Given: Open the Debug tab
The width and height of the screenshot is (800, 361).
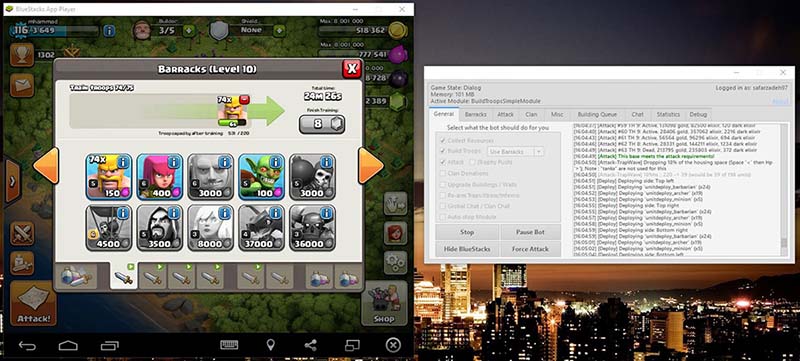Looking at the screenshot, I should (x=698, y=114).
